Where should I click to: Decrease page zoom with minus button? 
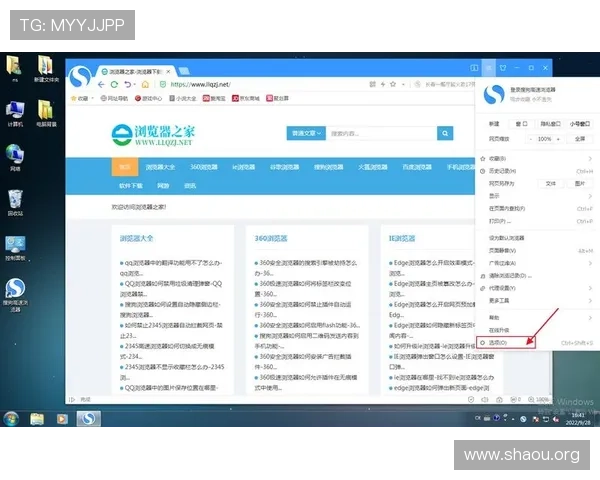tap(530, 139)
